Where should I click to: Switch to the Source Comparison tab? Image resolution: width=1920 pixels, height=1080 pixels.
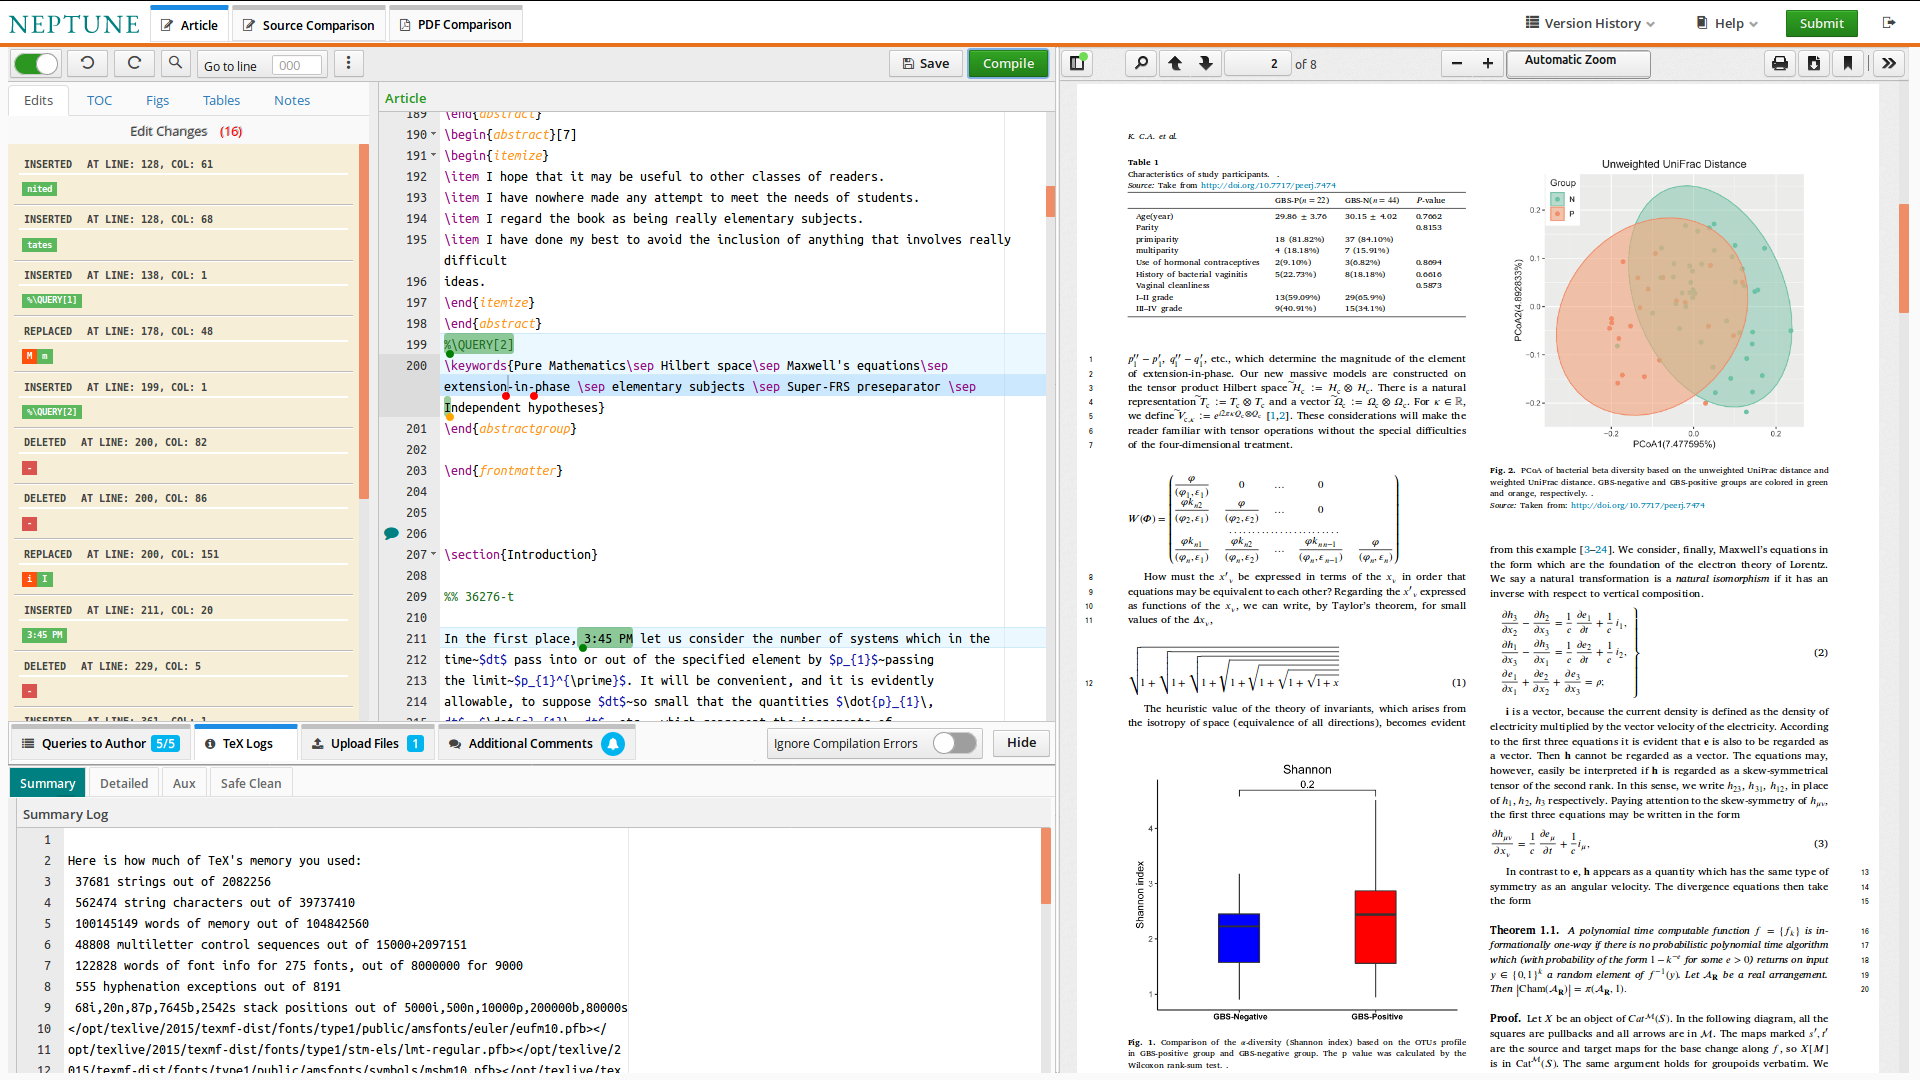tap(308, 25)
